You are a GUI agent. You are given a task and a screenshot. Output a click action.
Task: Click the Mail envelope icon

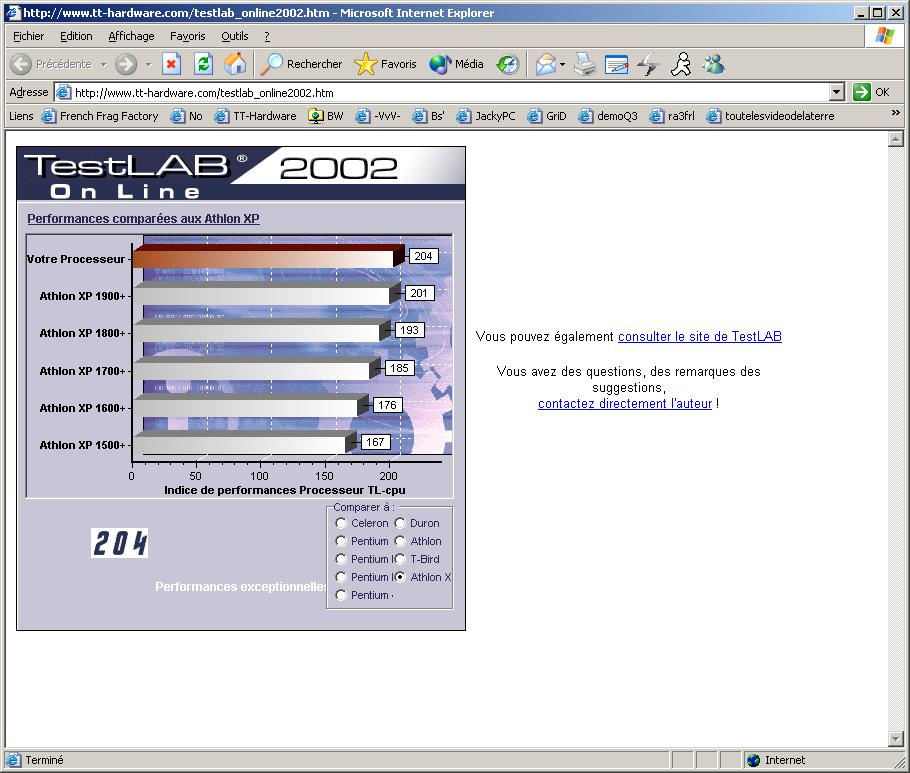(545, 64)
